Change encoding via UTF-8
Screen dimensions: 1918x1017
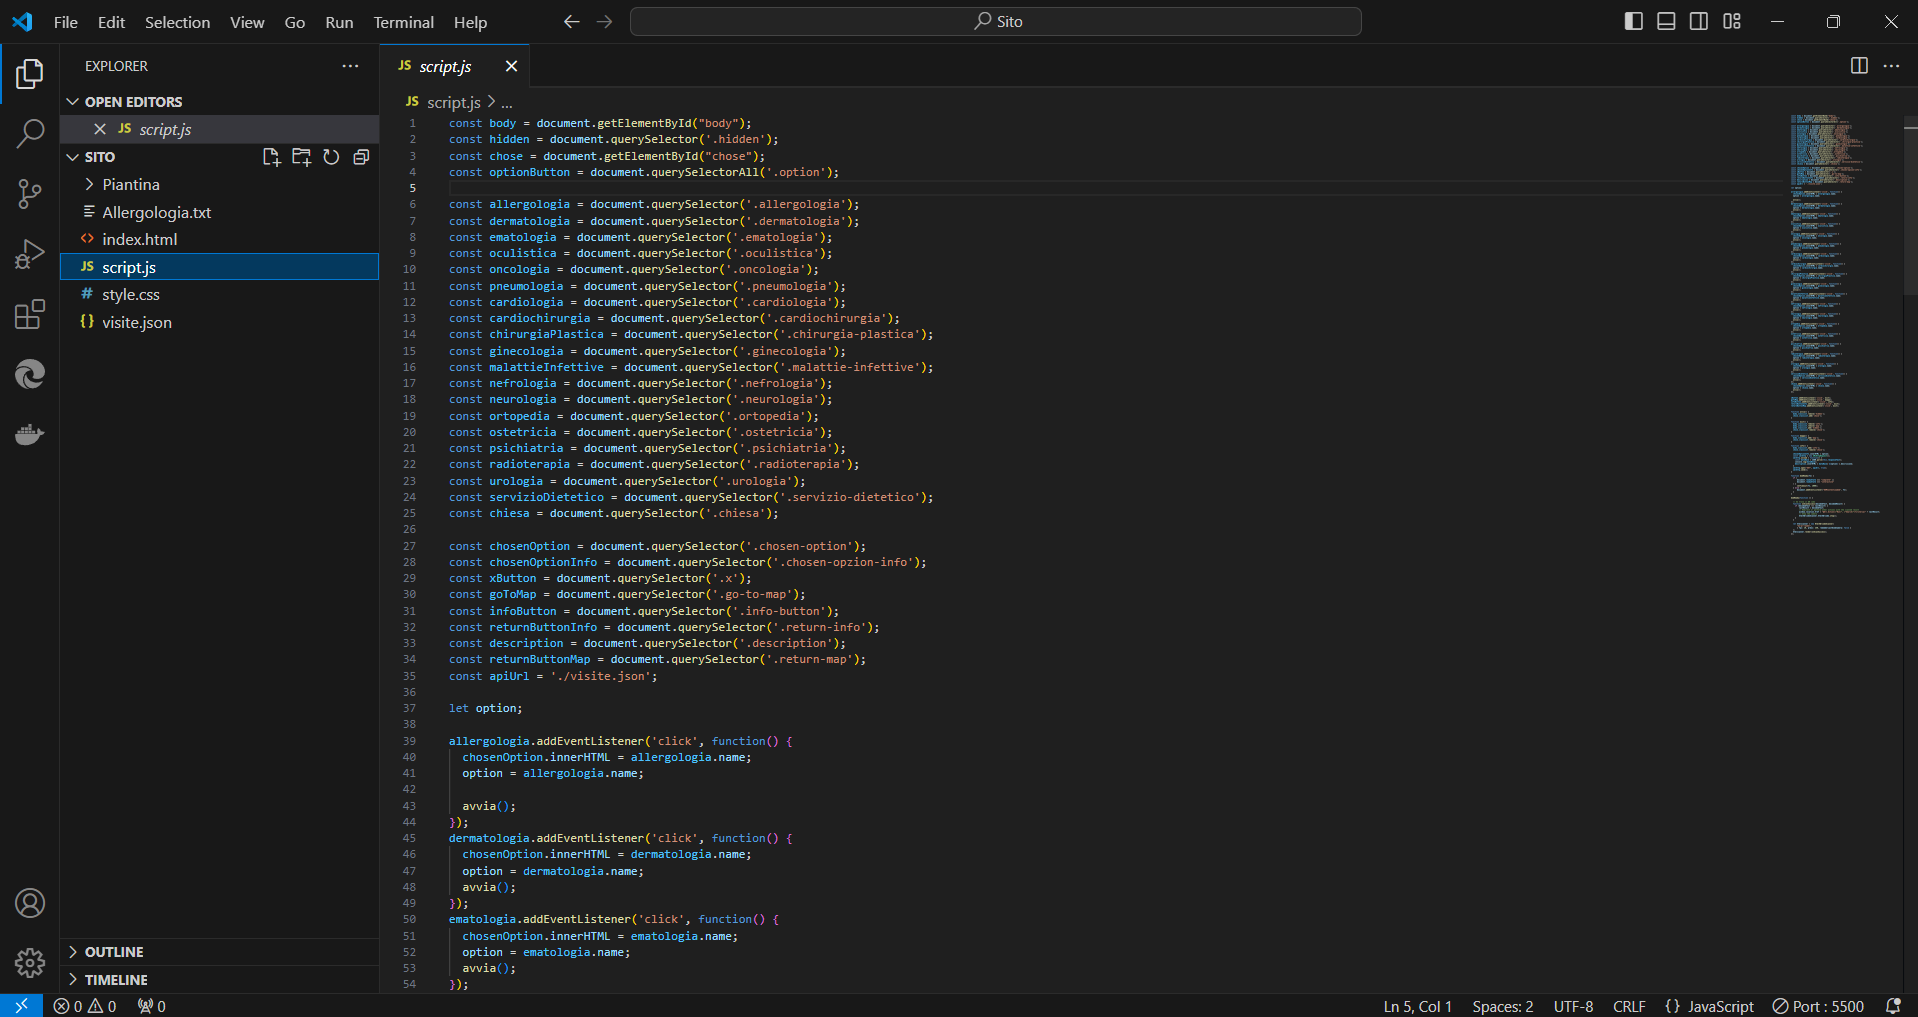1573,1006
